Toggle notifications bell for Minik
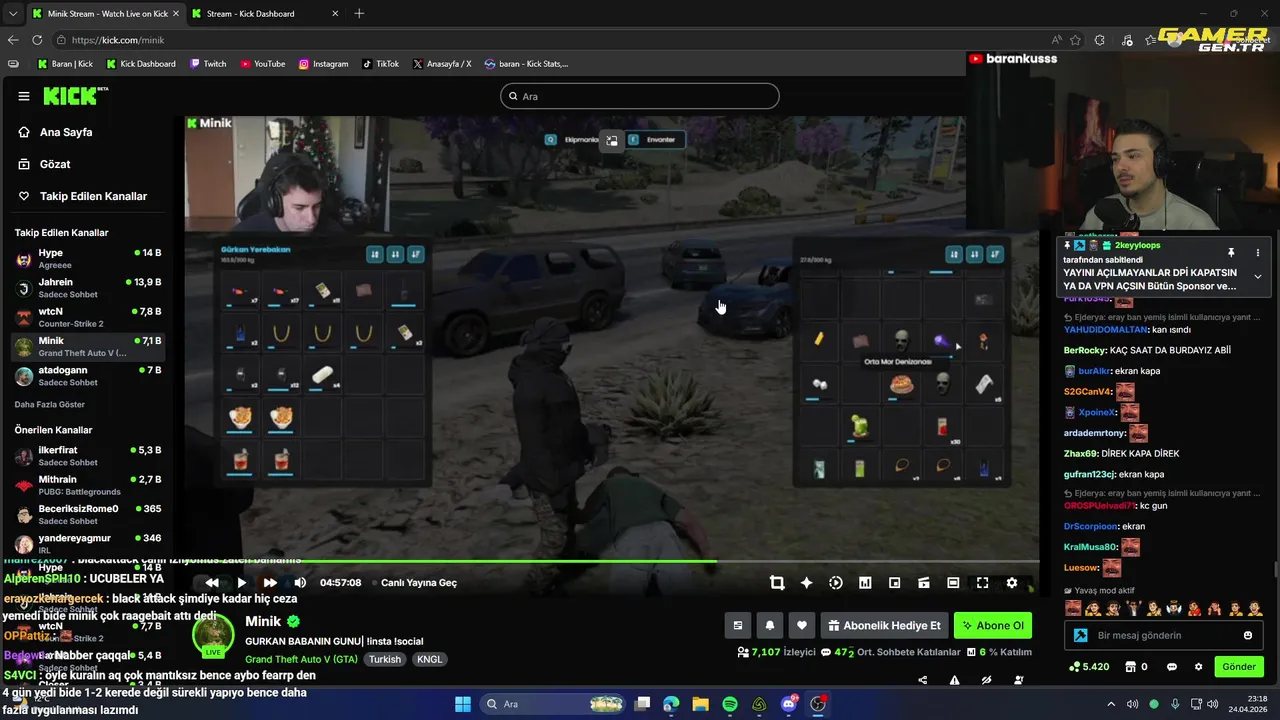Viewport: 1280px width, 720px height. pyautogui.click(x=769, y=626)
